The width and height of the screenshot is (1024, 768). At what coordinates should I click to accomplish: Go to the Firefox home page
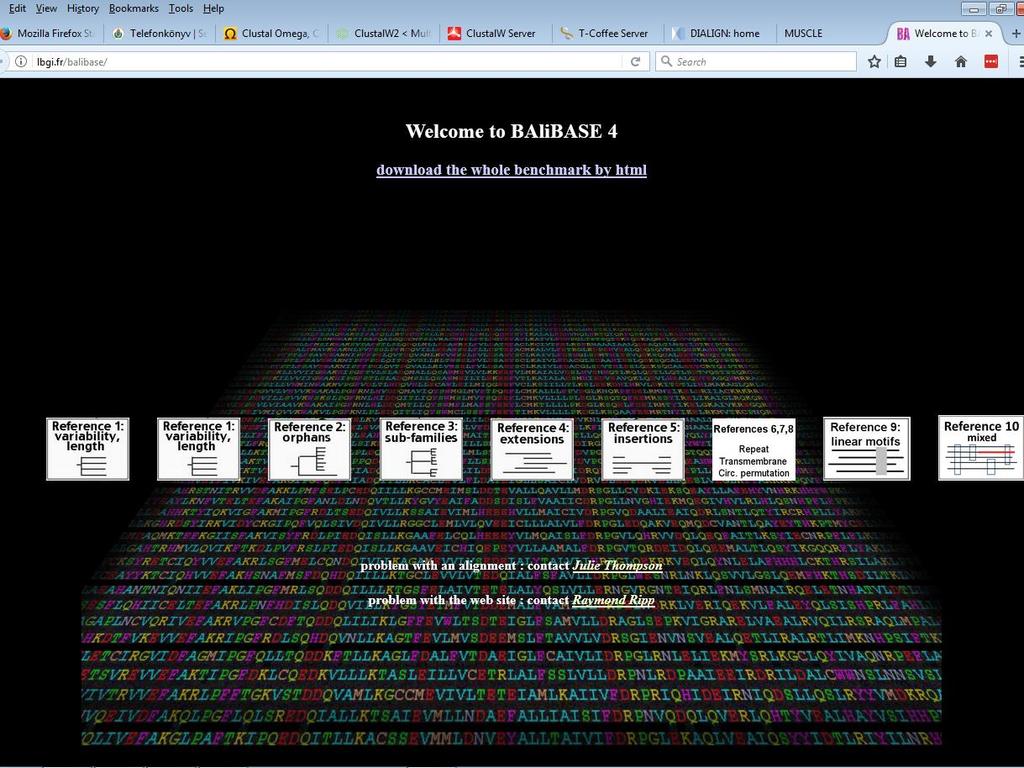pyautogui.click(x=961, y=61)
